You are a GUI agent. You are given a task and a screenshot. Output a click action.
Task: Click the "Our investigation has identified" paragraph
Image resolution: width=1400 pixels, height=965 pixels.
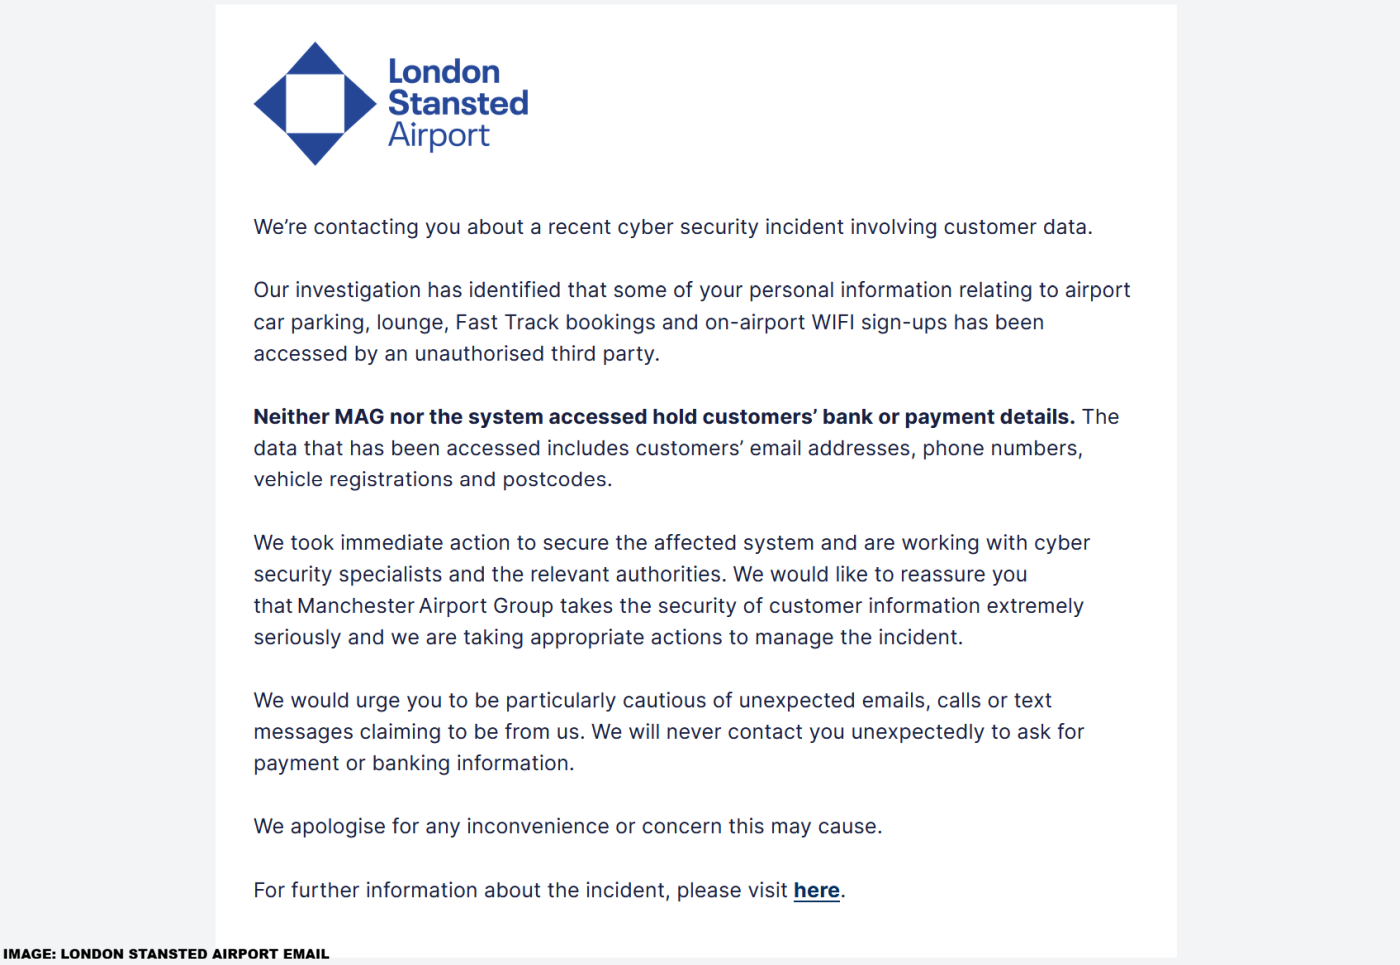tap(691, 322)
